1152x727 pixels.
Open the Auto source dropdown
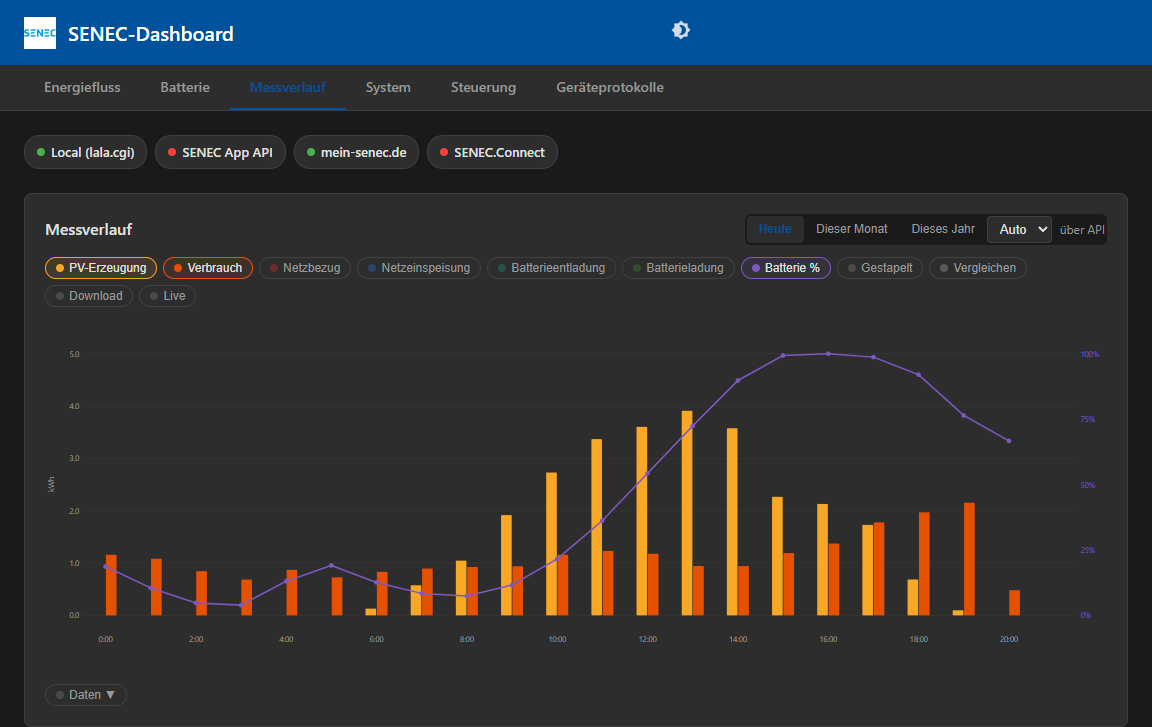1020,229
